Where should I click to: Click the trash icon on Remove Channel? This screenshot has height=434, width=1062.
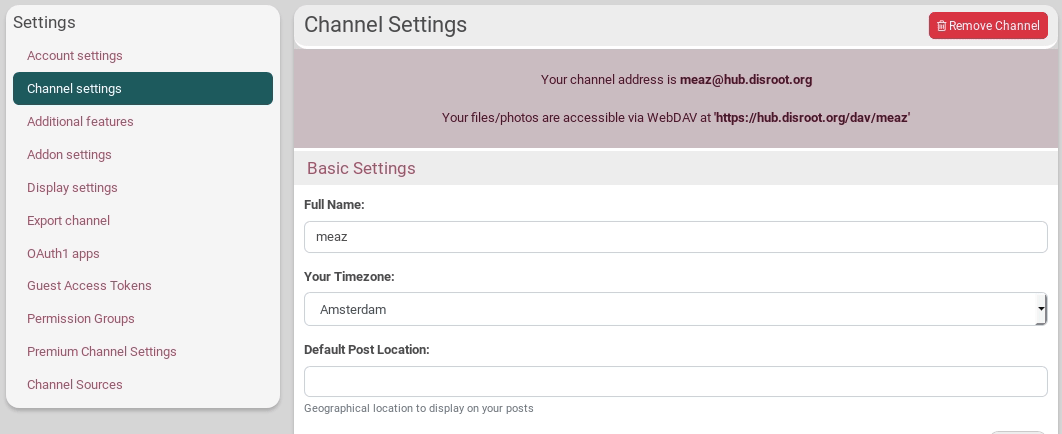coord(941,26)
